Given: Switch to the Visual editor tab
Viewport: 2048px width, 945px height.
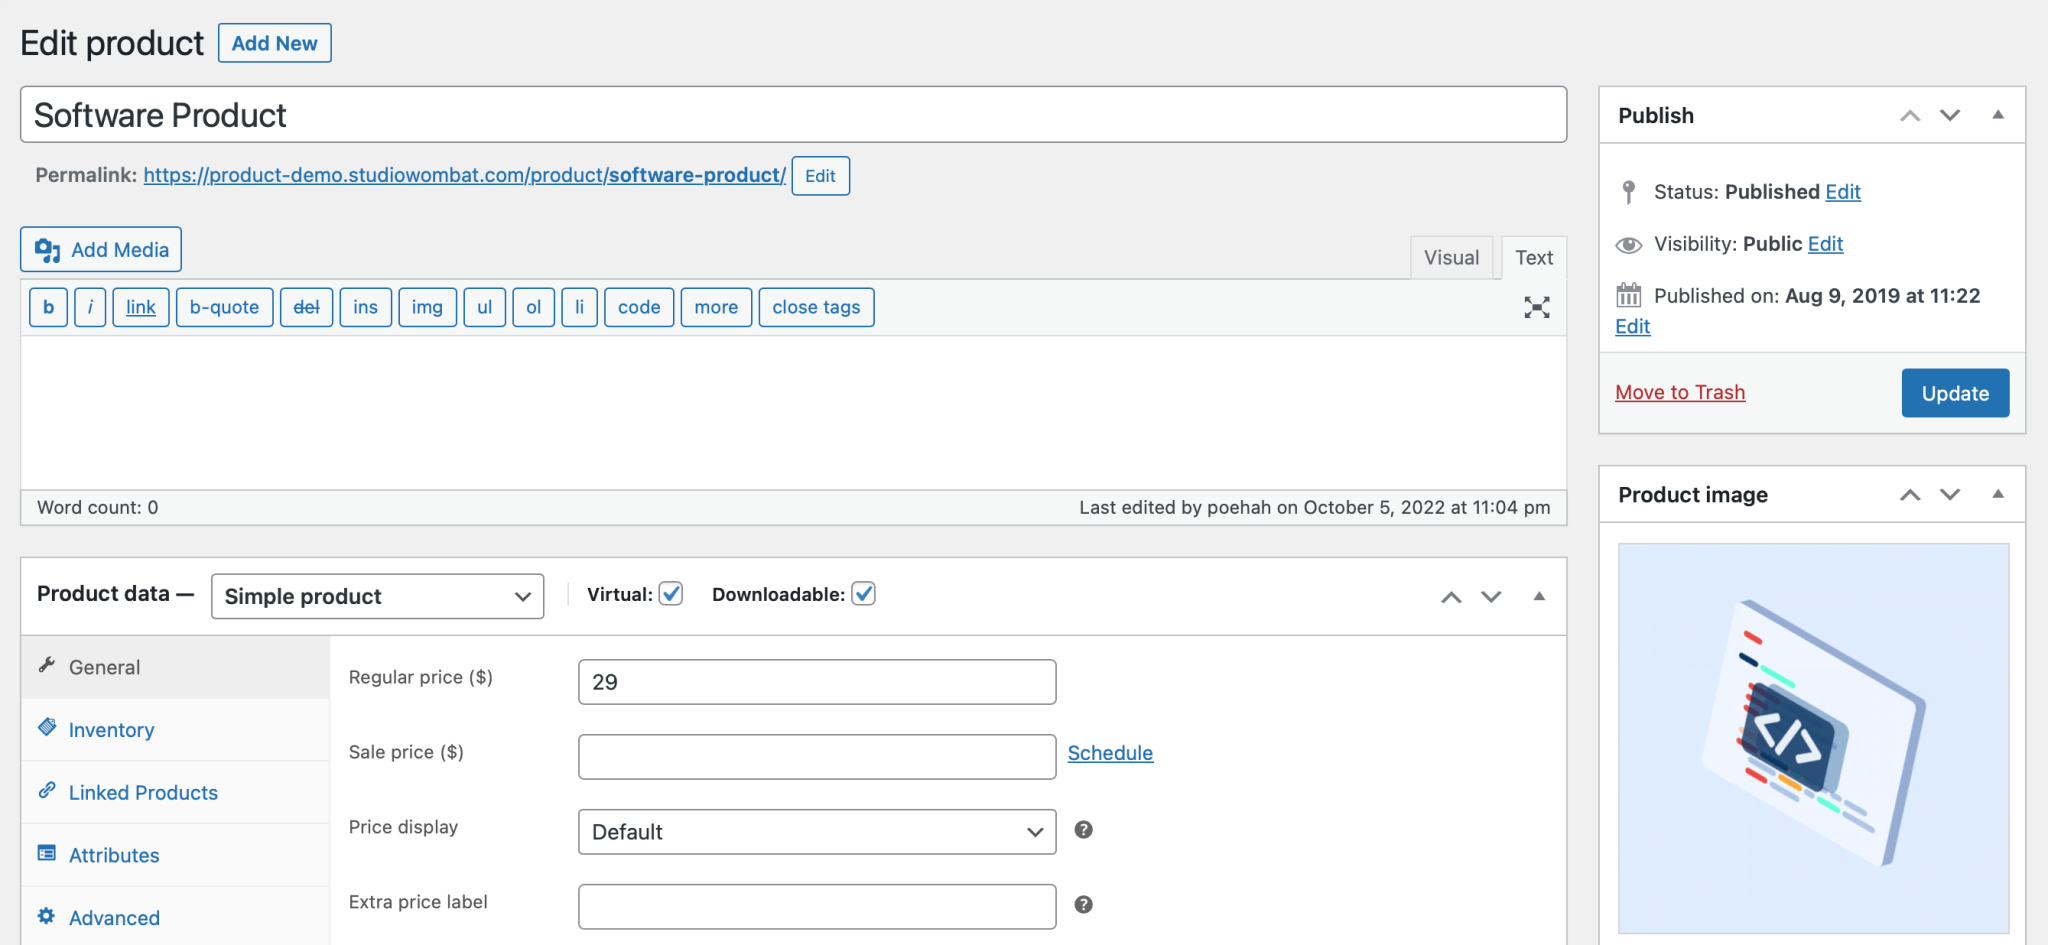Looking at the screenshot, I should pos(1451,257).
